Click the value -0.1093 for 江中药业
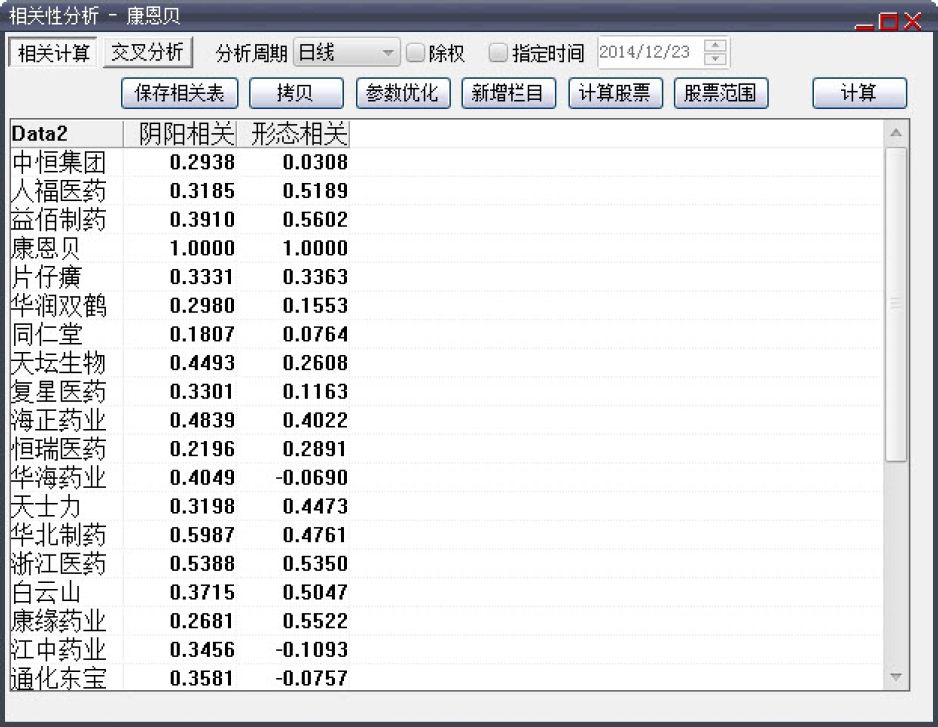 tap(312, 650)
